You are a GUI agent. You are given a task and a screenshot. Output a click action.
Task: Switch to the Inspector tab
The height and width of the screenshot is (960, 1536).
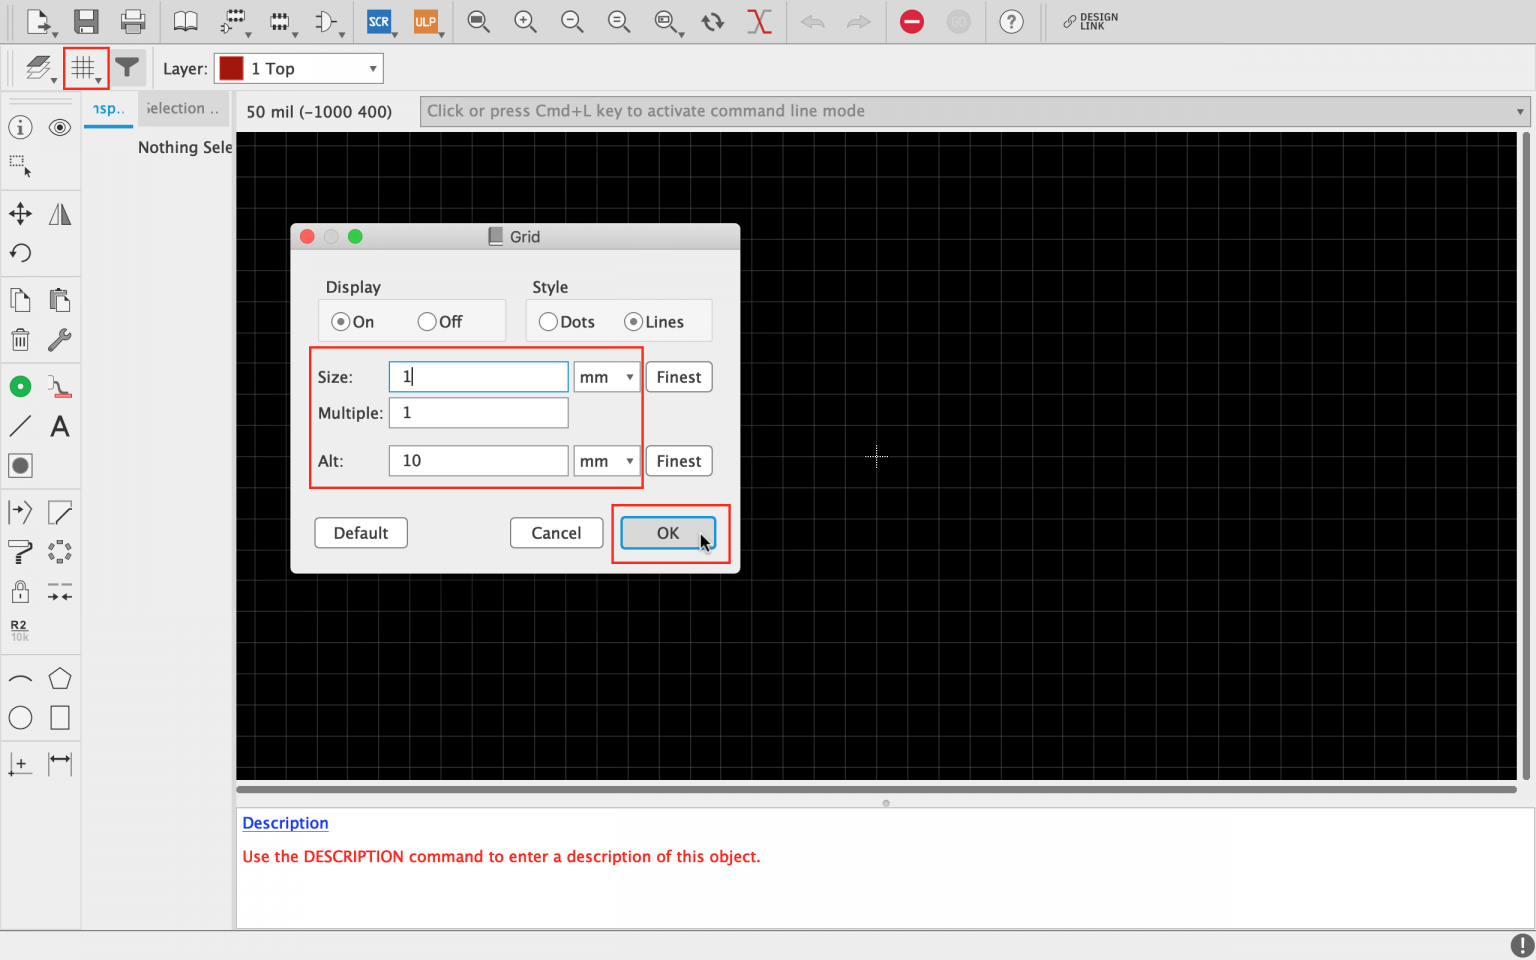[x=108, y=110]
